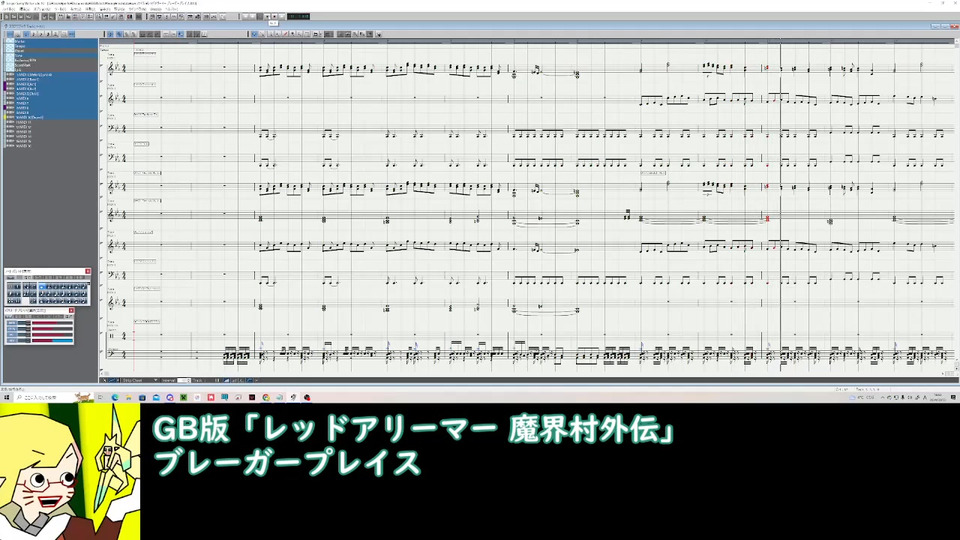Click the bass clef of the third staff
The width and height of the screenshot is (960, 540).
point(111,128)
